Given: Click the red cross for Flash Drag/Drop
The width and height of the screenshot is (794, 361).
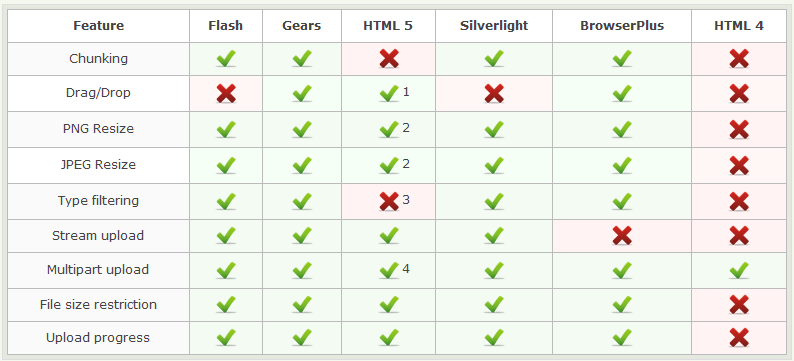Looking at the screenshot, I should coord(226,94).
